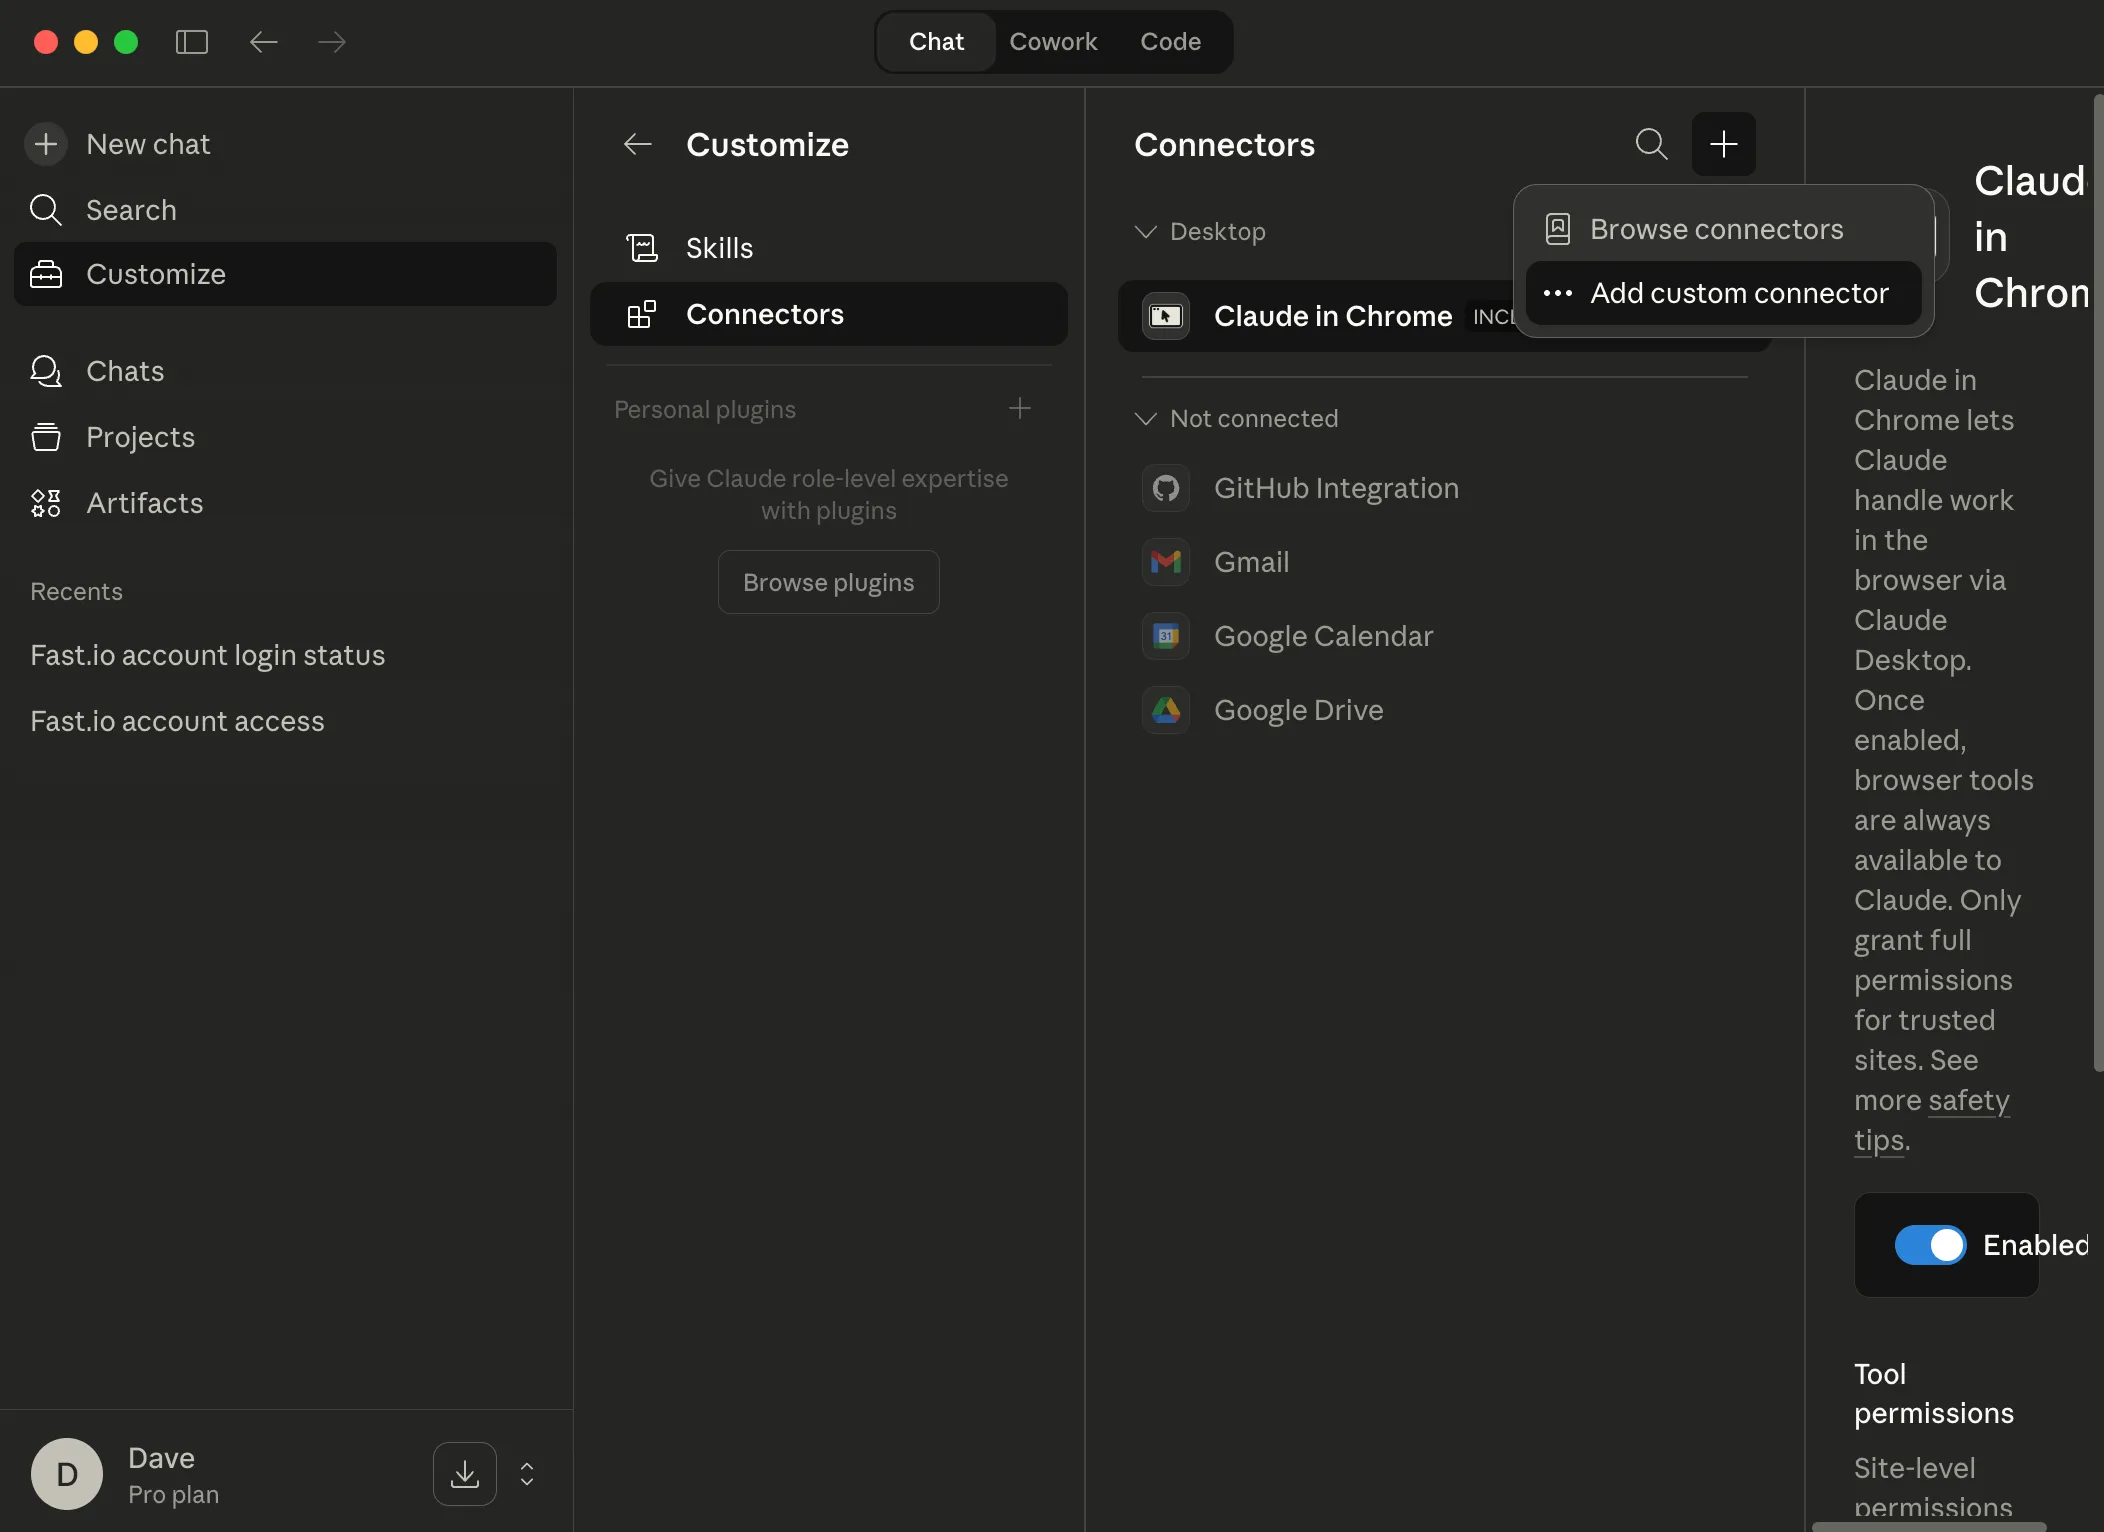Screen dimensions: 2104x1532
Task: Collapse the Desktop connectors section
Action: (x=1146, y=231)
